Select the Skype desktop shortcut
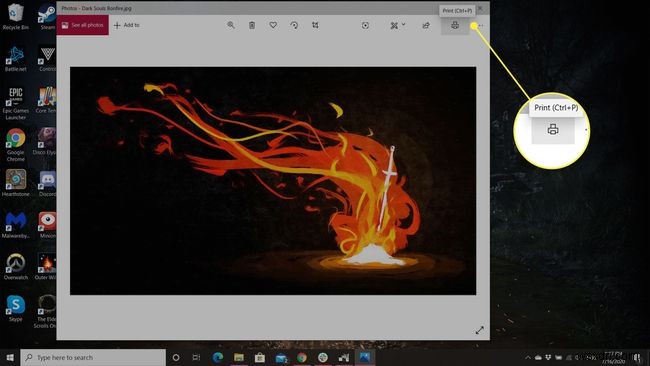 (16, 308)
